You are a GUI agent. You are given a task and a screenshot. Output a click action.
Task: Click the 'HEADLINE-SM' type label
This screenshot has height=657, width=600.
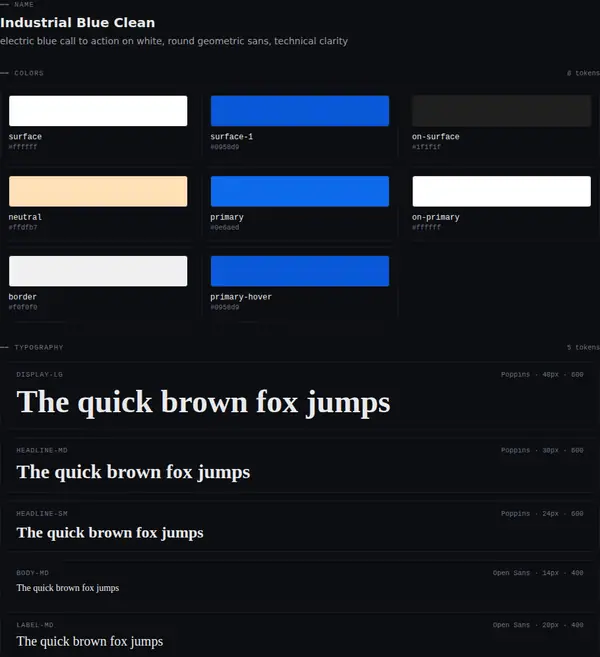[x=42, y=514]
